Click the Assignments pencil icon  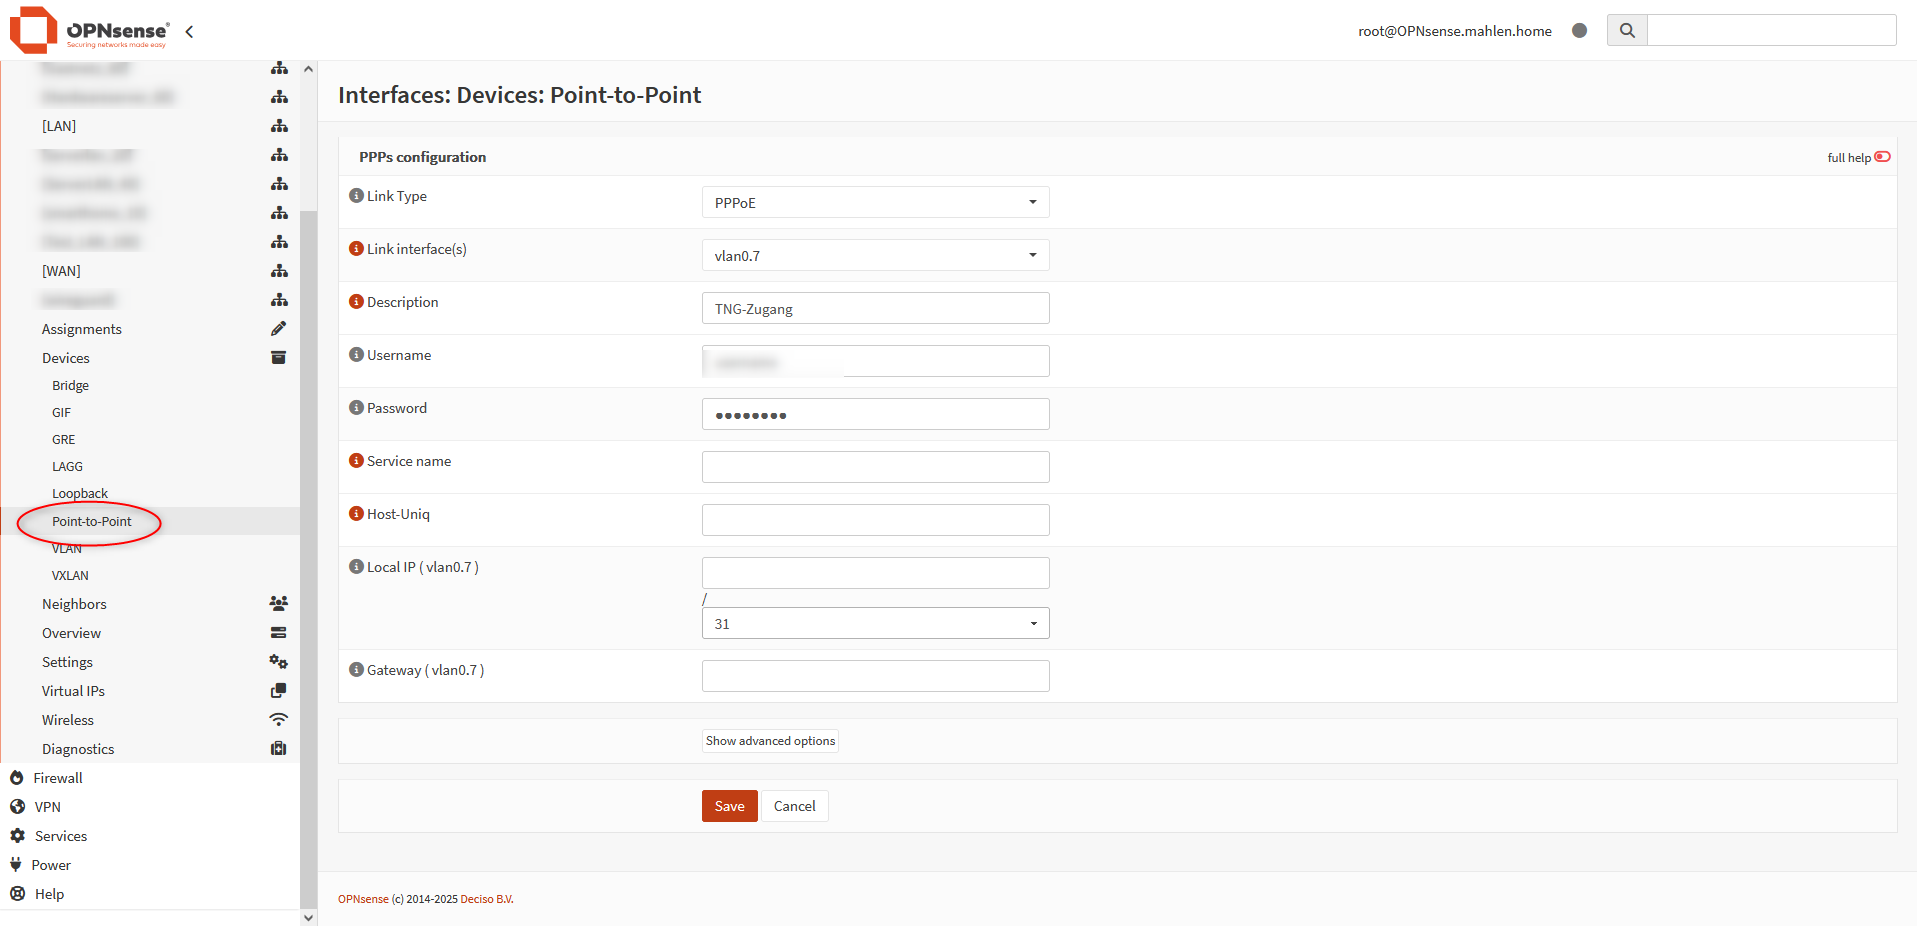[278, 329]
